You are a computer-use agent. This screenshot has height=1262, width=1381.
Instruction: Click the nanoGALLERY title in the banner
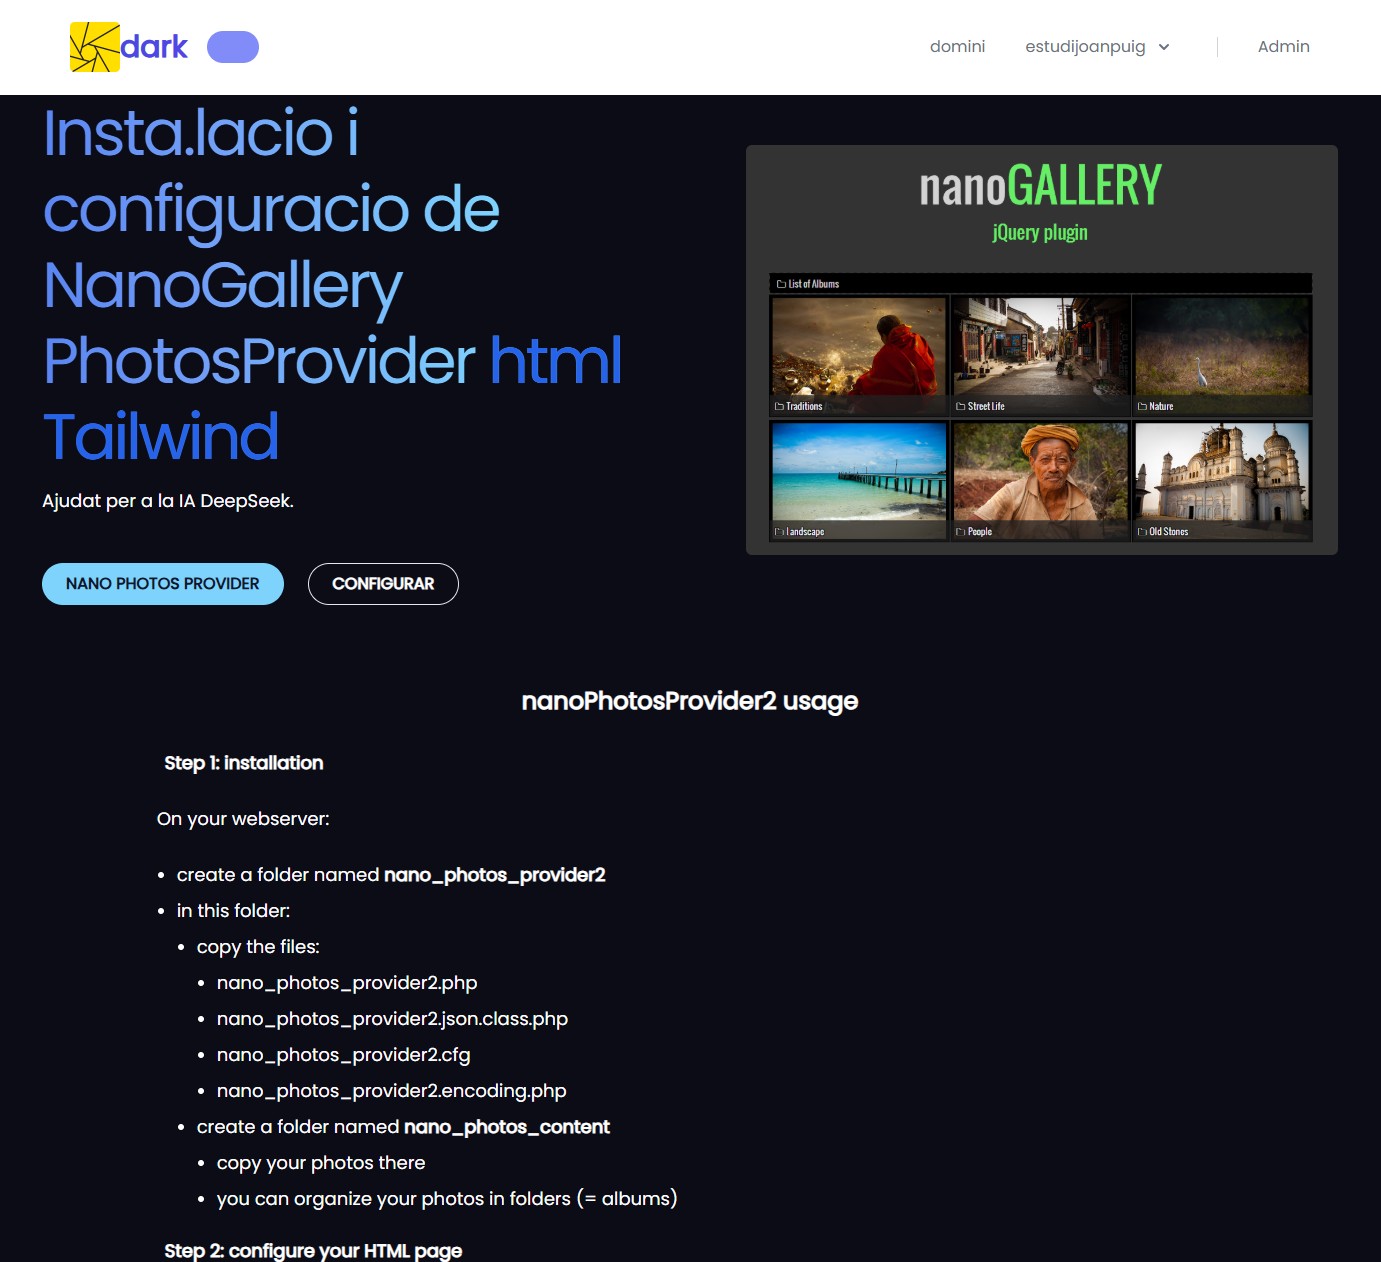(1041, 186)
